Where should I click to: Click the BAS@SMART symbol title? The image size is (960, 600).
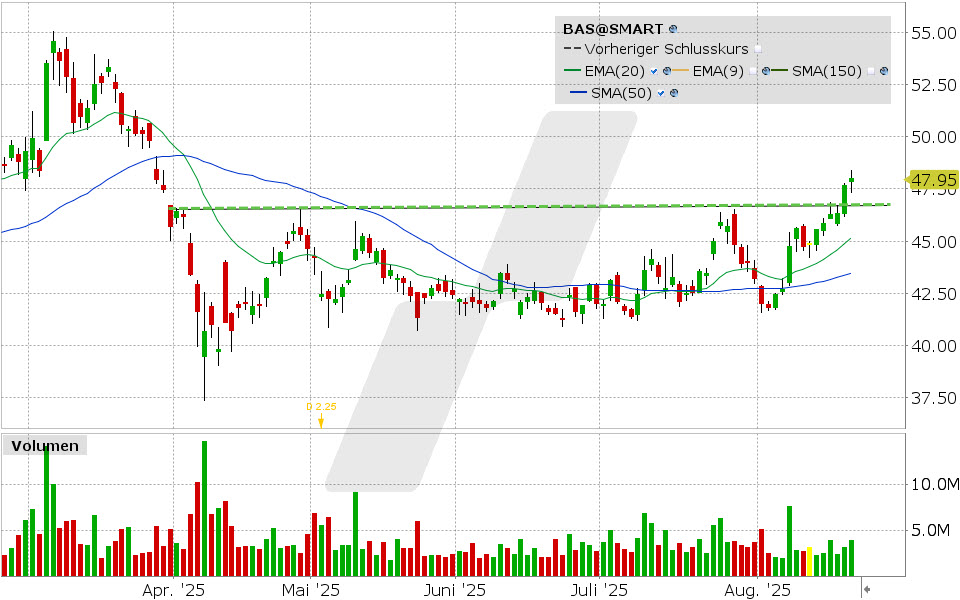613,29
